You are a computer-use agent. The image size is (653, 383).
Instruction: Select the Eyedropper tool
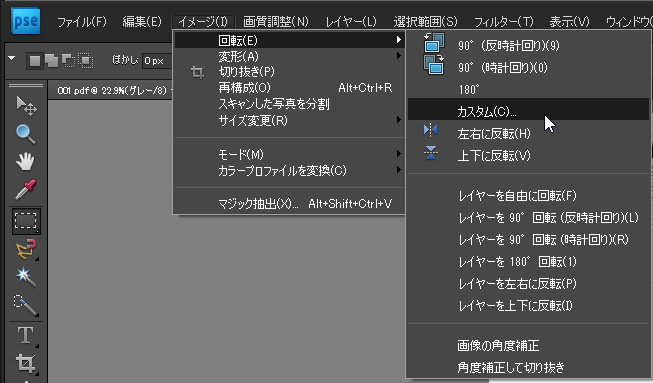coord(26,189)
